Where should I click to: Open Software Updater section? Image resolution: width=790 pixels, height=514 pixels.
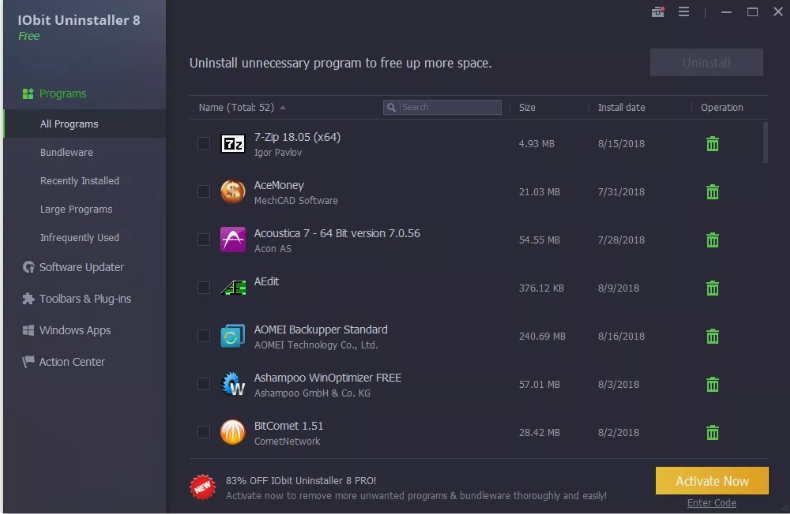click(x=74, y=267)
